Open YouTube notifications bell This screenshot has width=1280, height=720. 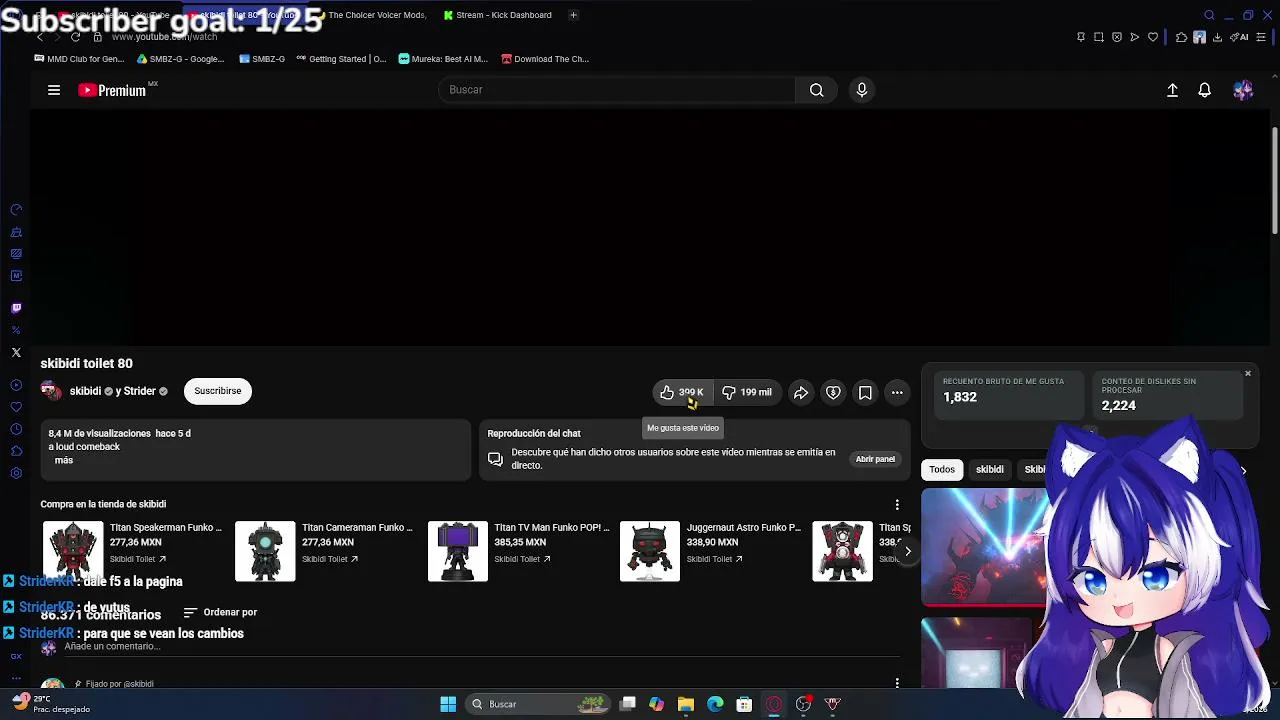[1205, 90]
